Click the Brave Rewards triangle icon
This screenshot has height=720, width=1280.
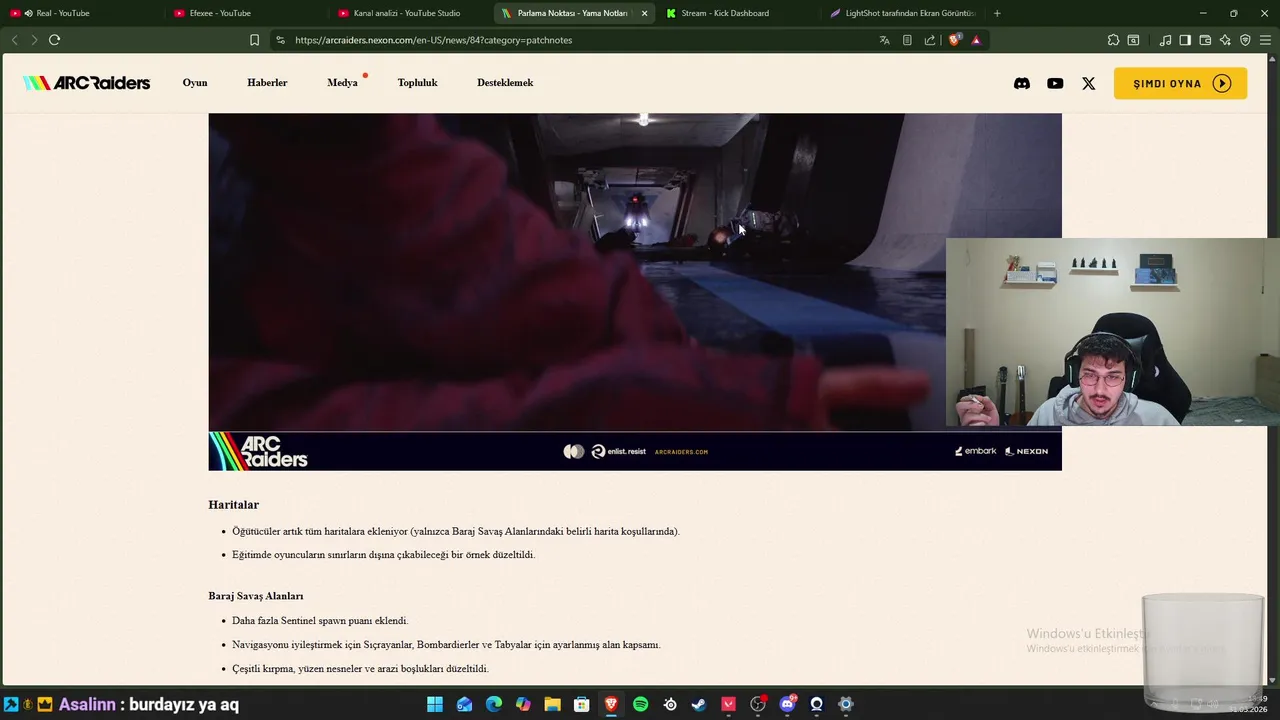click(x=976, y=40)
